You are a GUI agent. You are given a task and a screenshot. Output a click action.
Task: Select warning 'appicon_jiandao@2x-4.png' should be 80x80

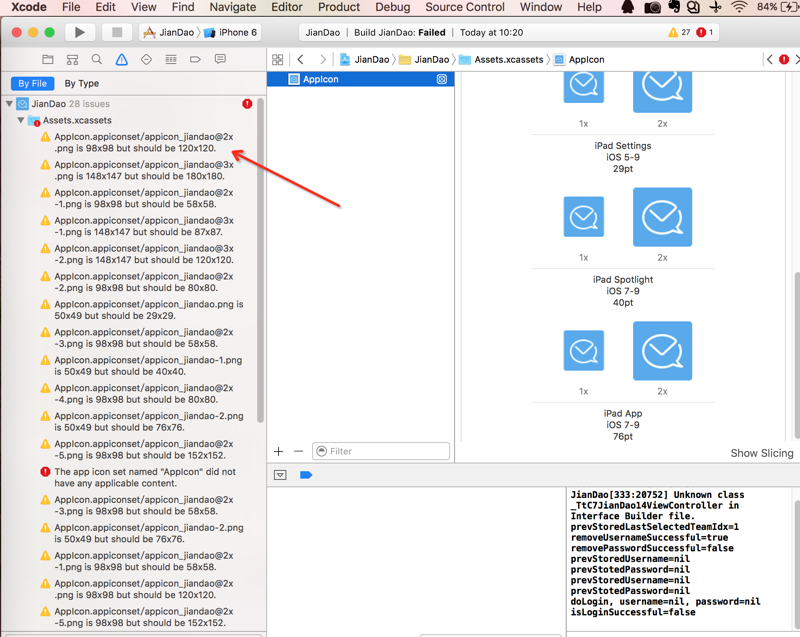tap(138, 394)
